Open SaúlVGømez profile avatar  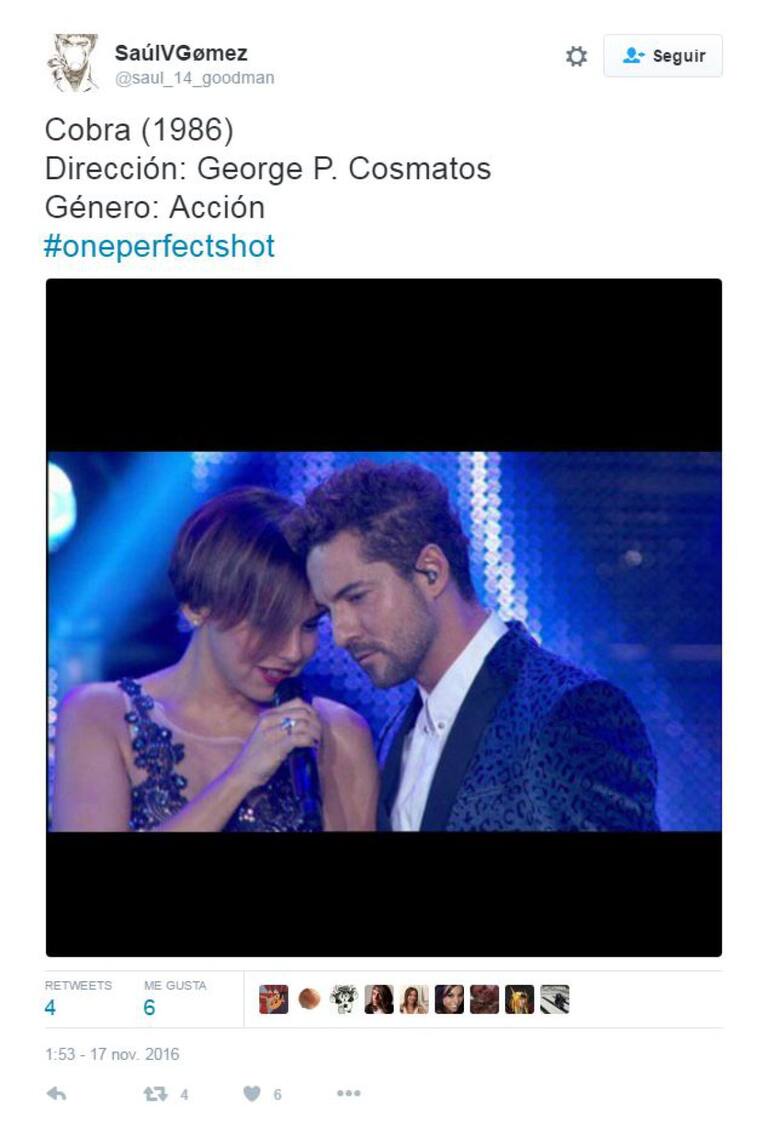(x=73, y=63)
